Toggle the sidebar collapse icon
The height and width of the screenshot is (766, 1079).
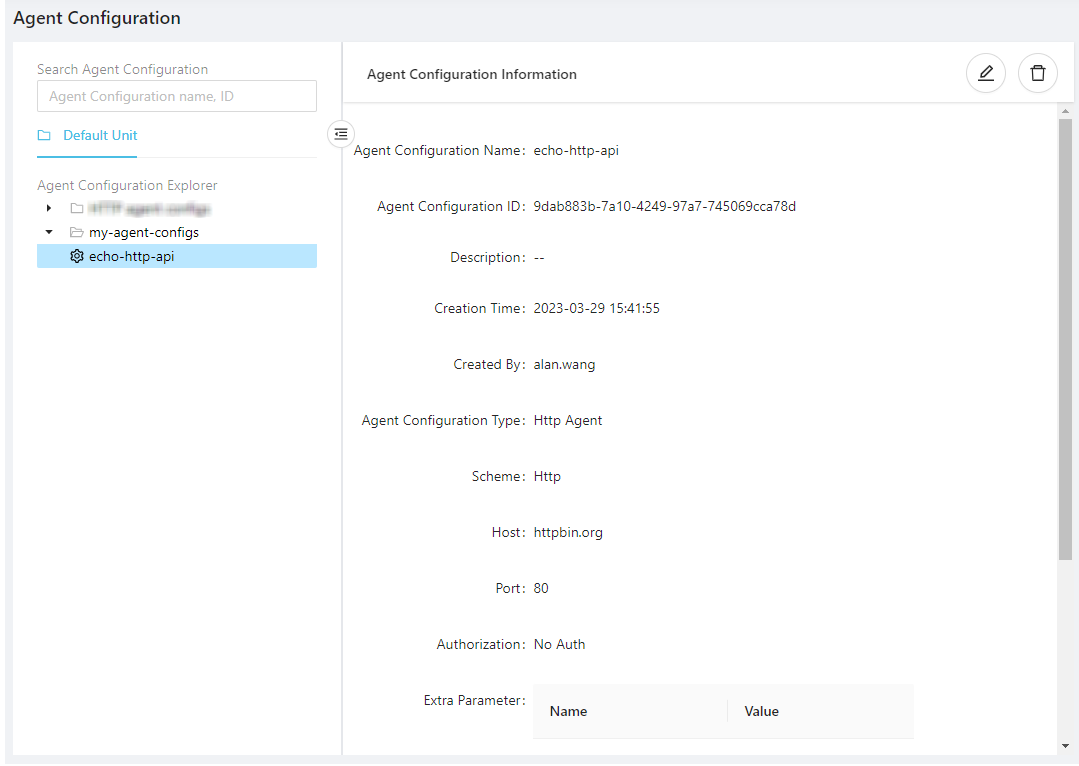pos(341,133)
